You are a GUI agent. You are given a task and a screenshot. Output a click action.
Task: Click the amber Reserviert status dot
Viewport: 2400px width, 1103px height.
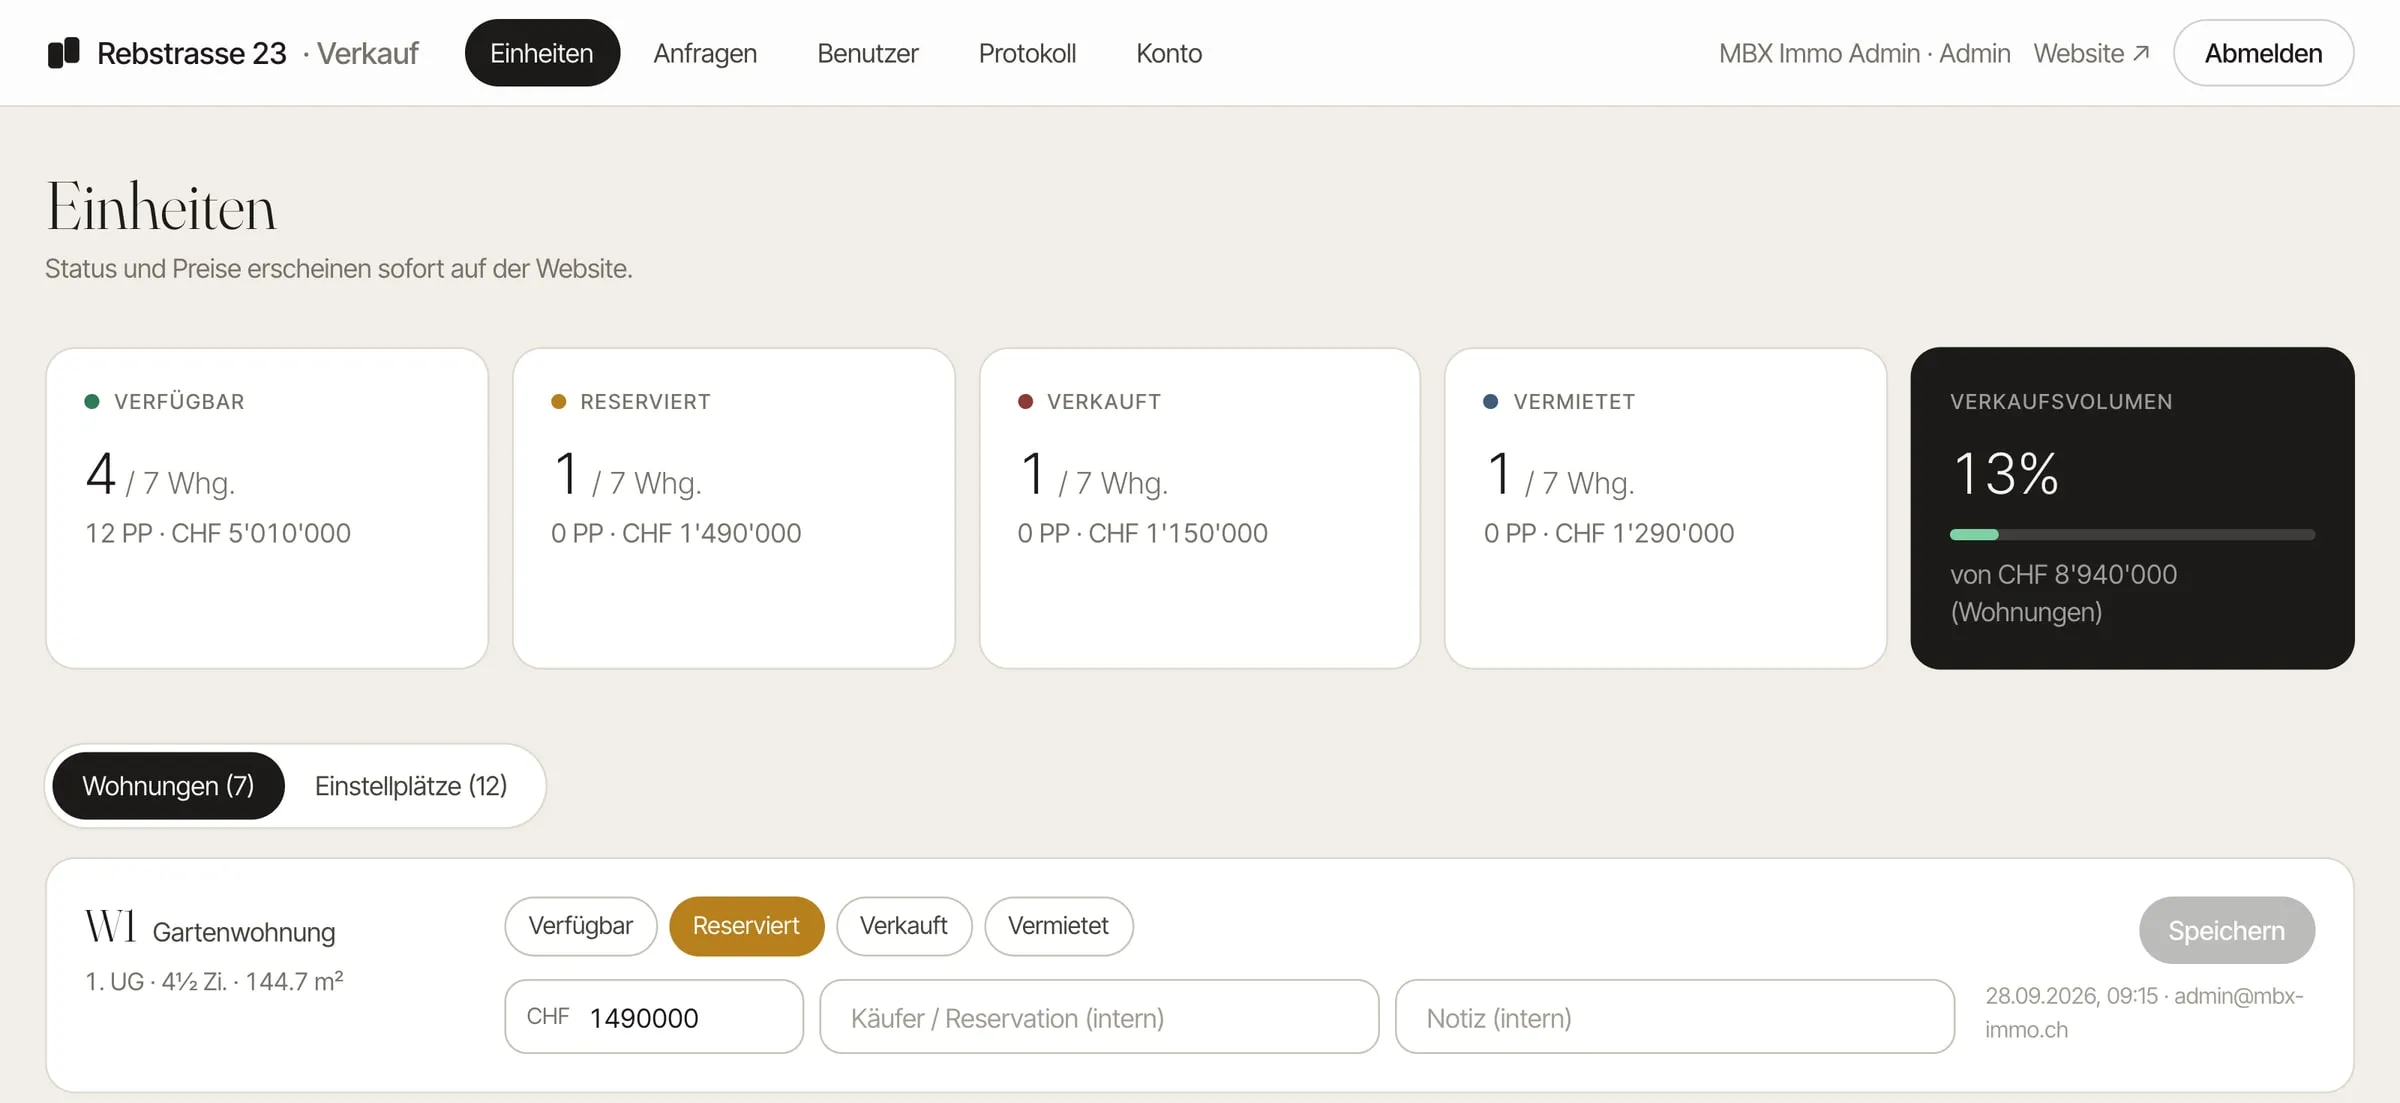(559, 402)
